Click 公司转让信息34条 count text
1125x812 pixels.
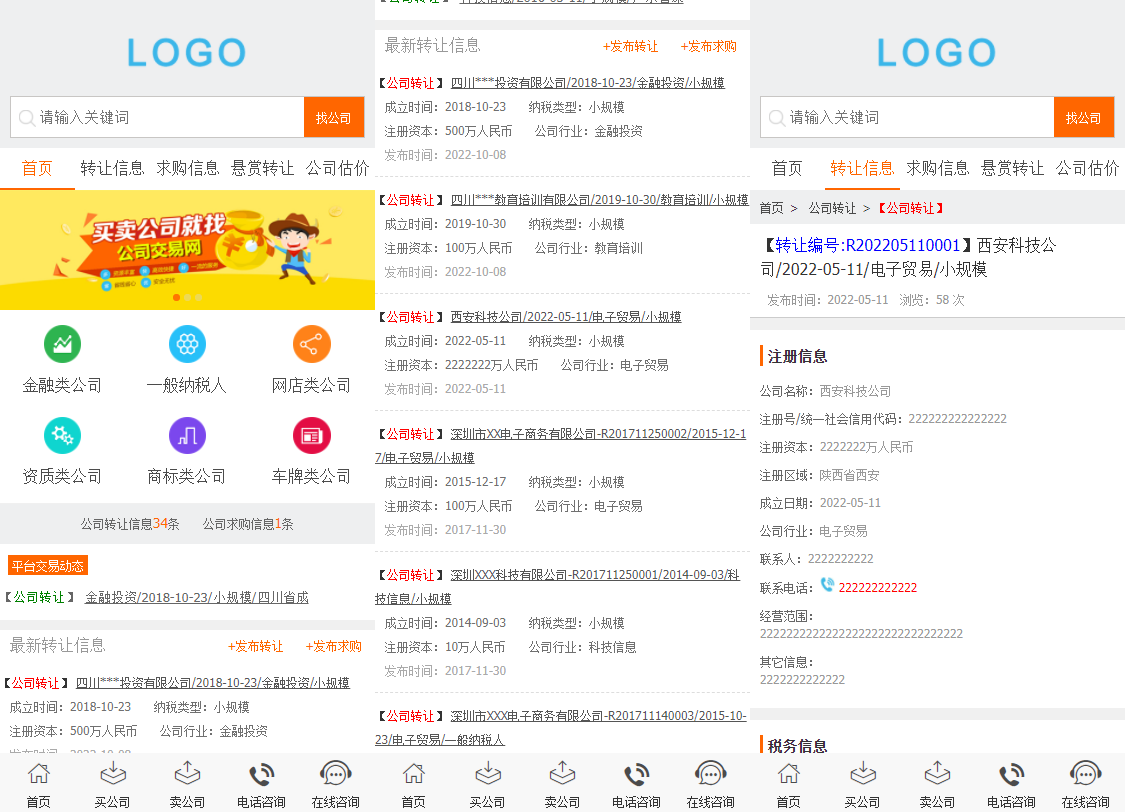click(130, 524)
